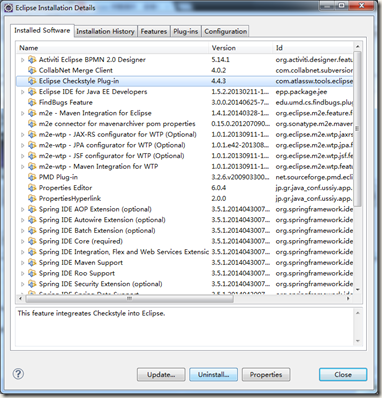Viewport: 382px width, 398px height.
Task: Click the Eclipse Checkstyle Plug-in feature icon
Action: (x=32, y=81)
